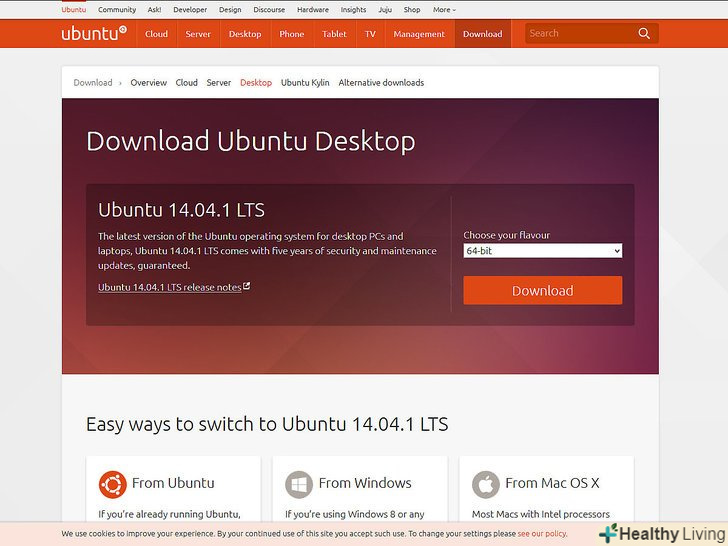
Task: Open Ubuntu 14.04.1 LTS release notes link
Action: tap(169, 287)
